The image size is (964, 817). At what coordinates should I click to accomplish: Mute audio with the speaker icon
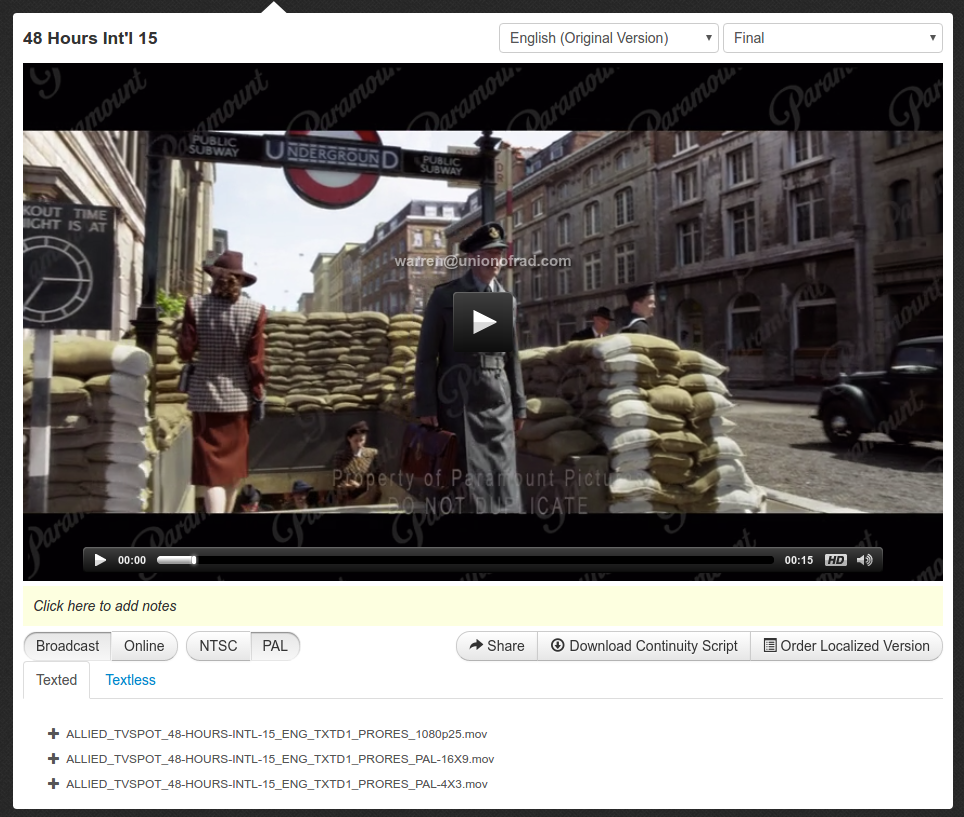(864, 560)
